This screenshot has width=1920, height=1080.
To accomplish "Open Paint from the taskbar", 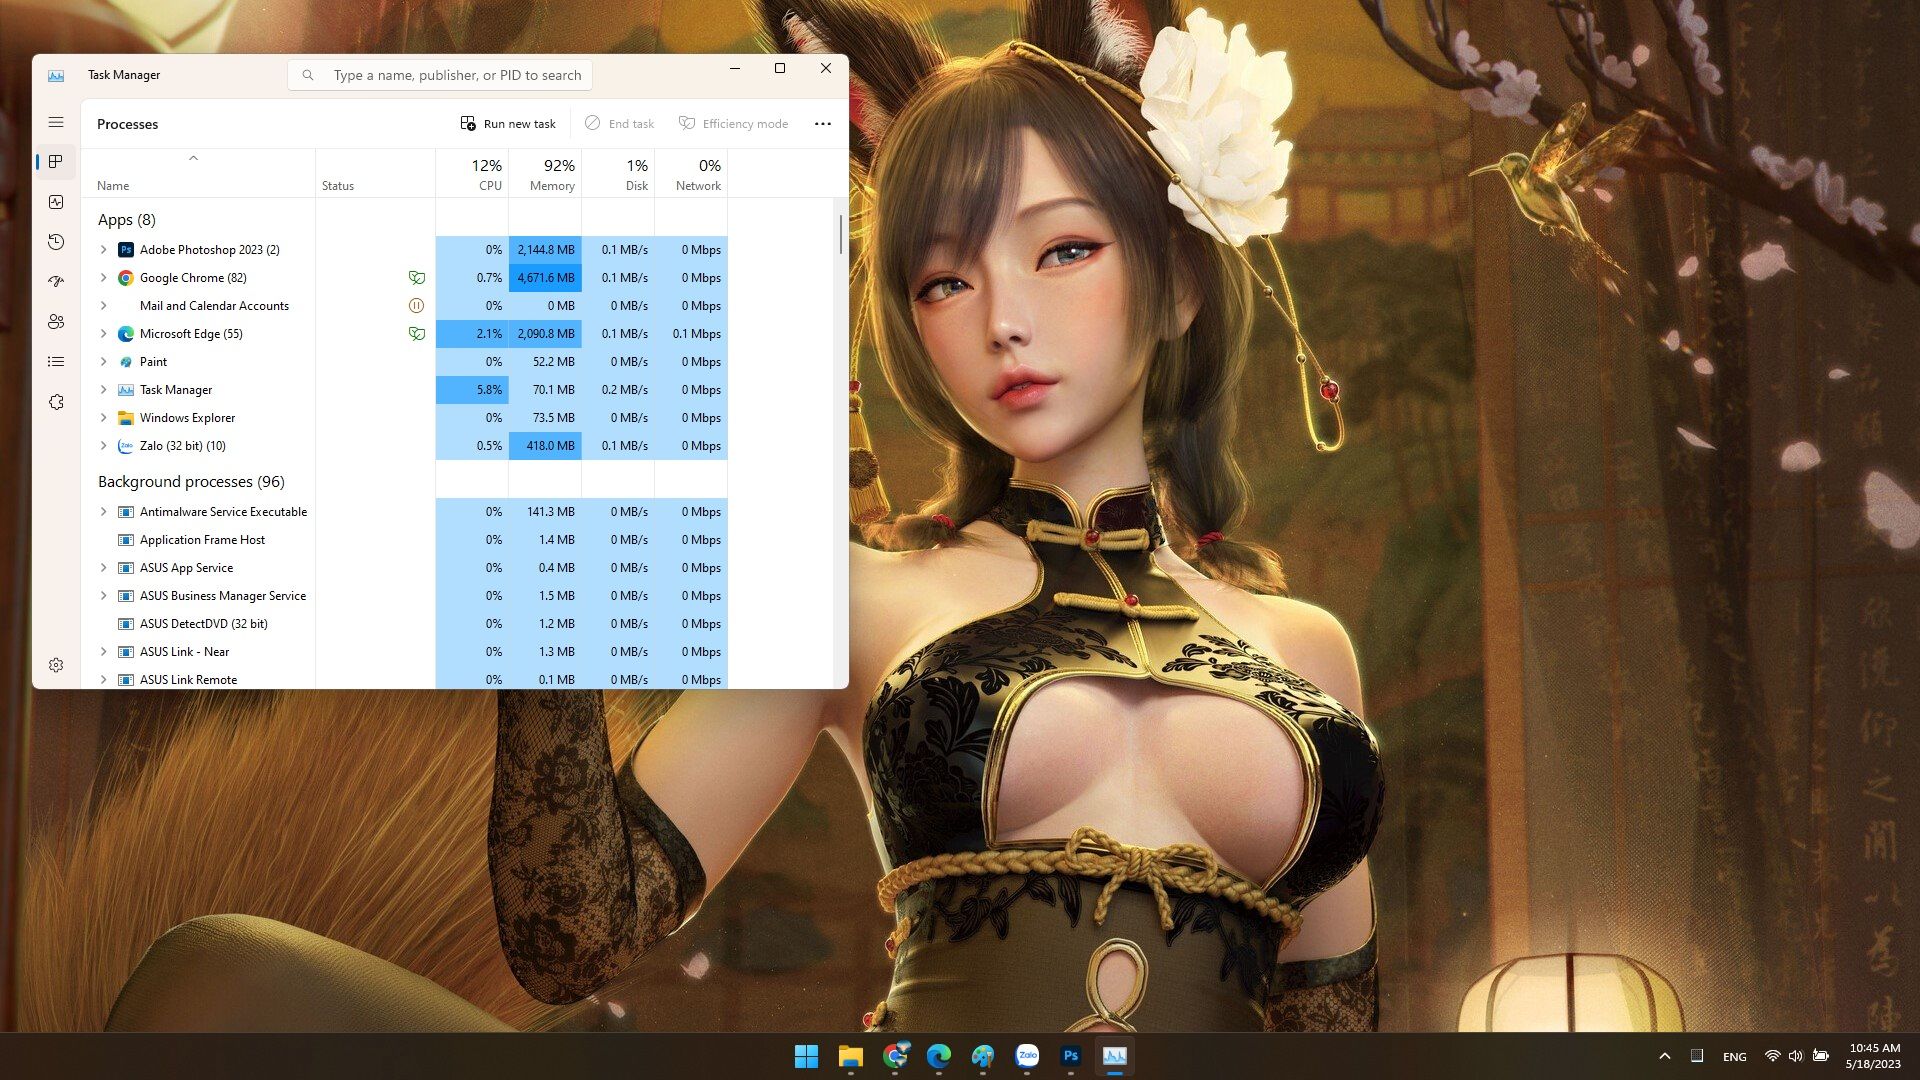I will (983, 1056).
